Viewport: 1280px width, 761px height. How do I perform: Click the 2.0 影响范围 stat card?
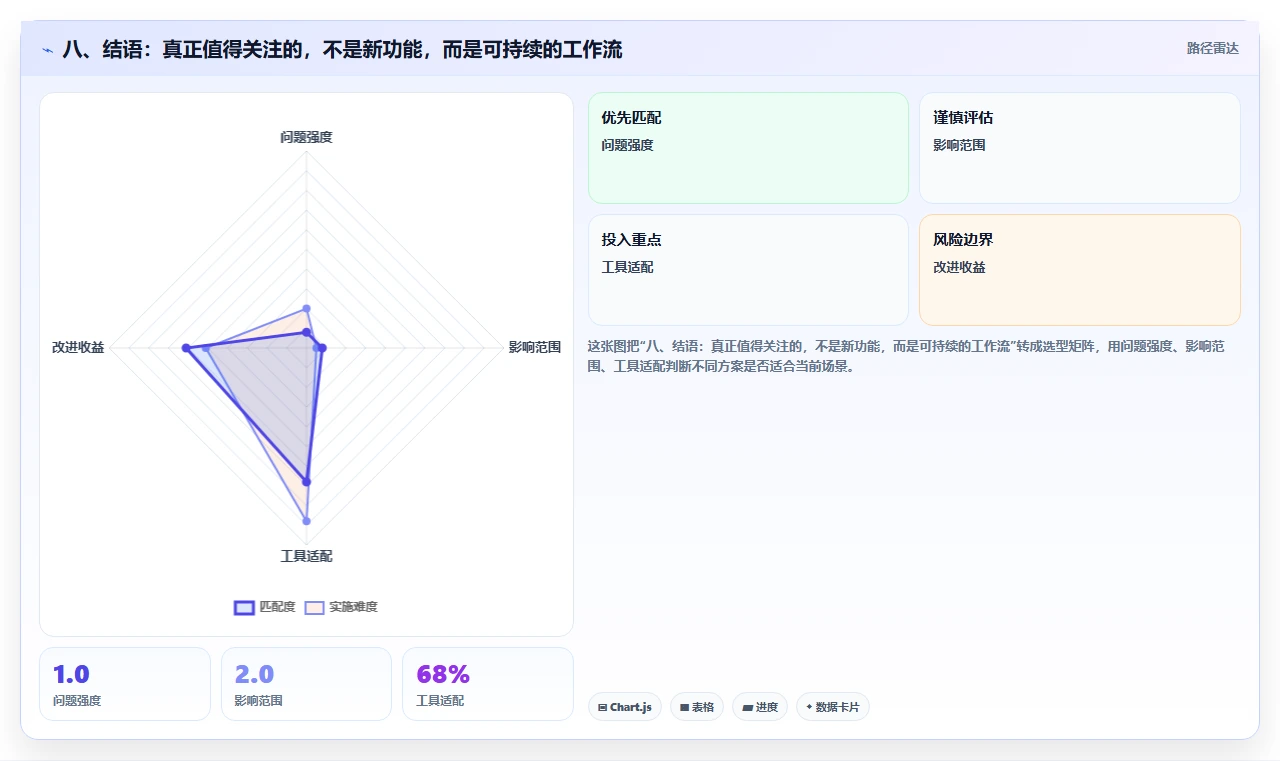point(306,684)
